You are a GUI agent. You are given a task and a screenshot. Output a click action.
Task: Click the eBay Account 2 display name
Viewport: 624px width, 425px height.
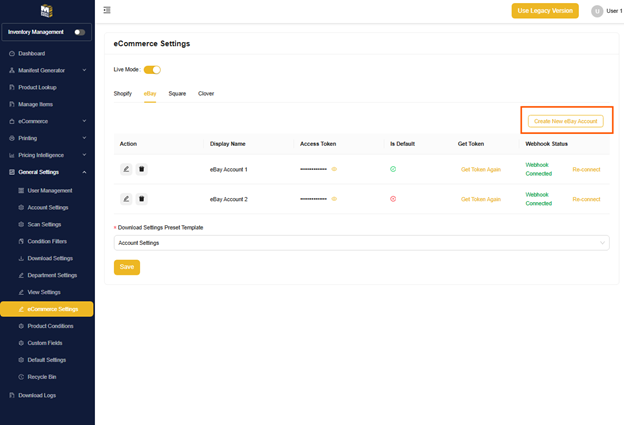pyautogui.click(x=228, y=199)
